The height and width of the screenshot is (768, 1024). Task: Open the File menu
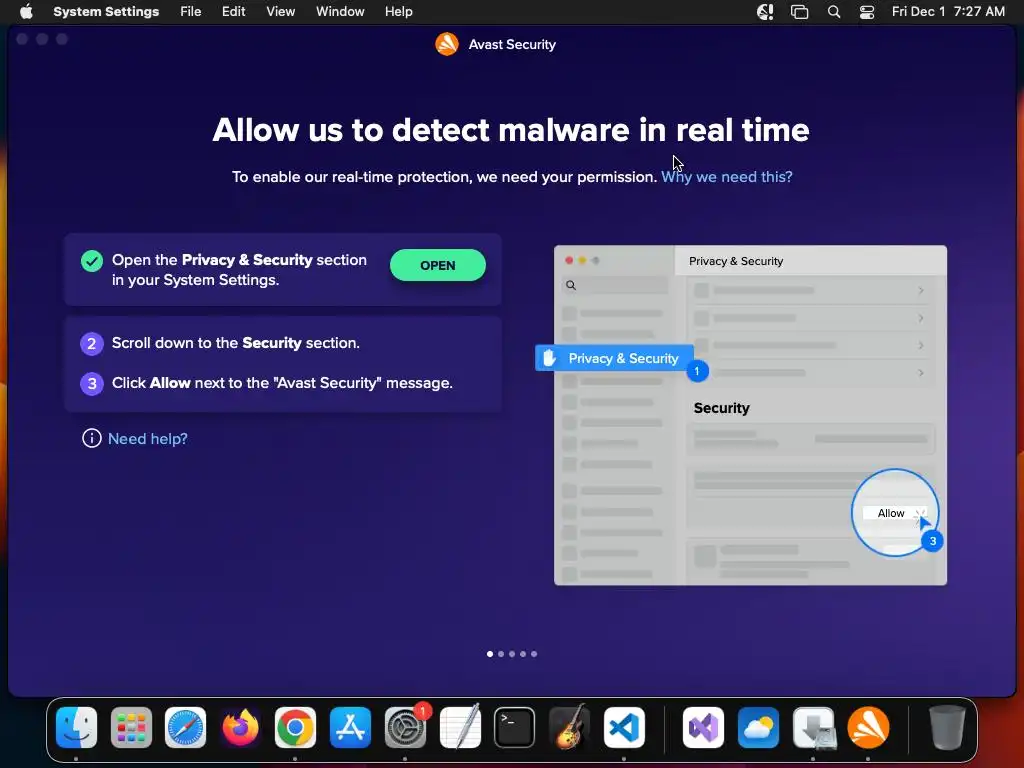pyautogui.click(x=191, y=12)
